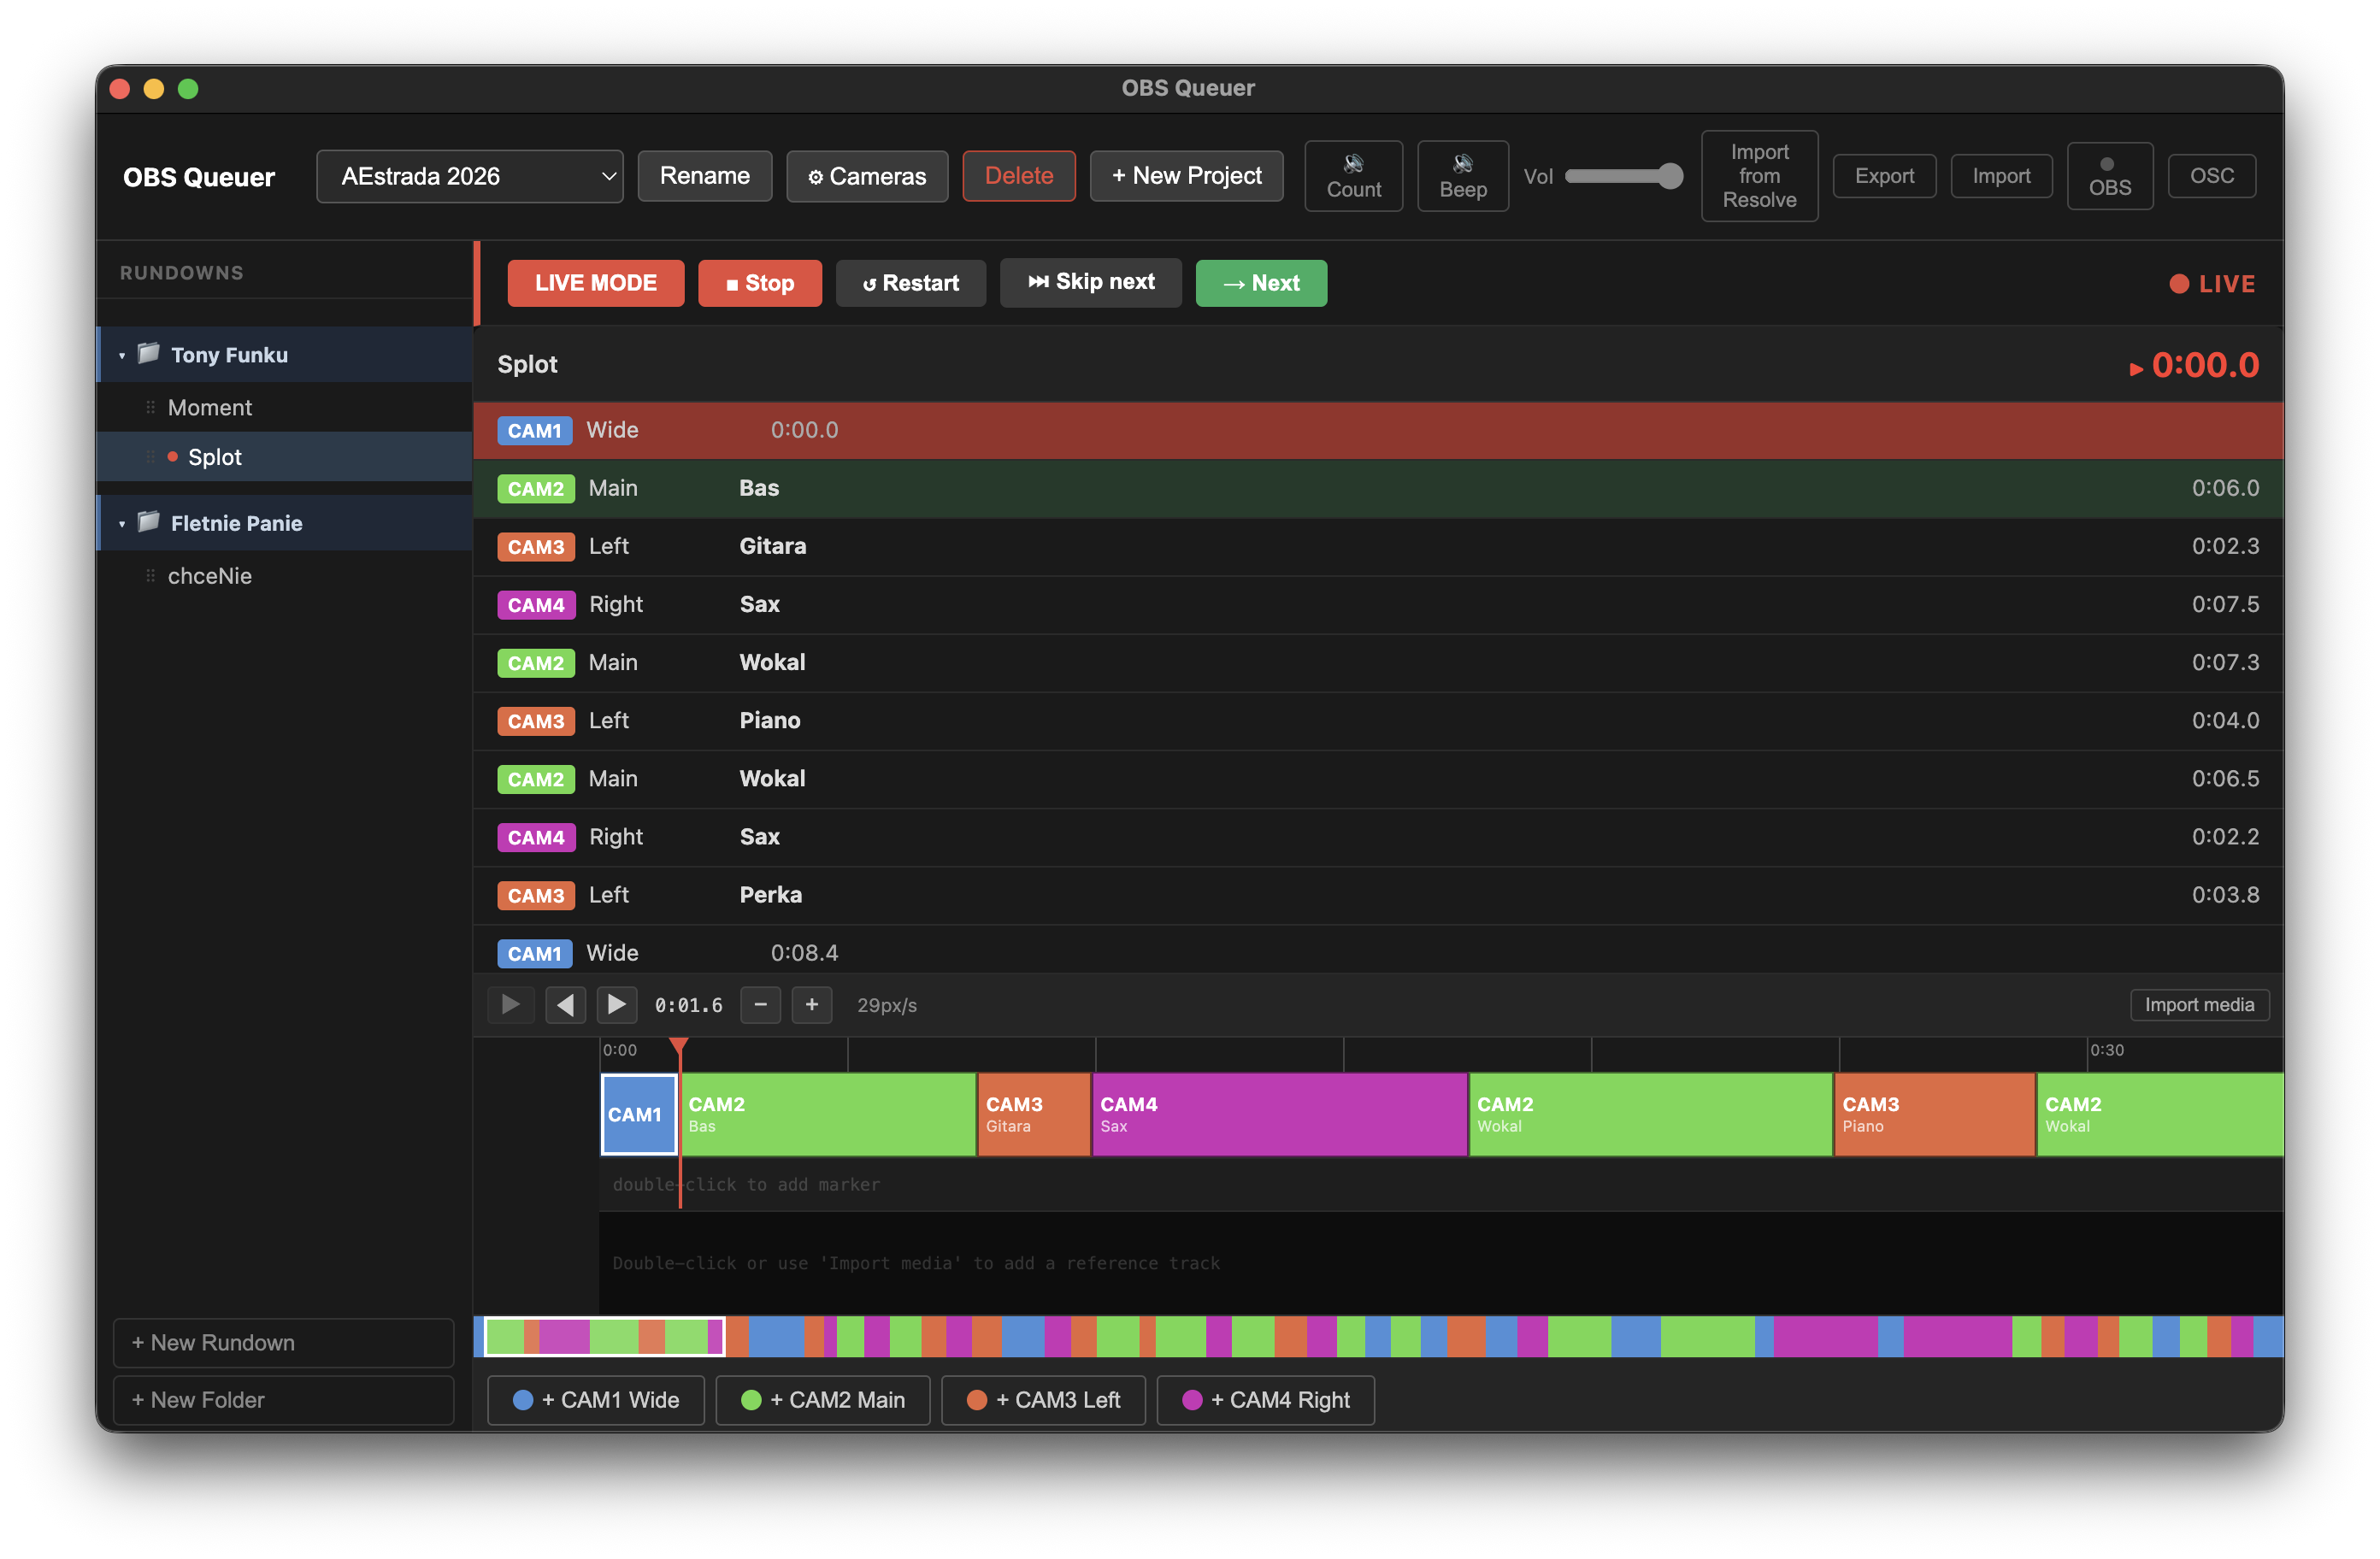
Task: Add a CAM4 Right cue
Action: pos(1265,1400)
